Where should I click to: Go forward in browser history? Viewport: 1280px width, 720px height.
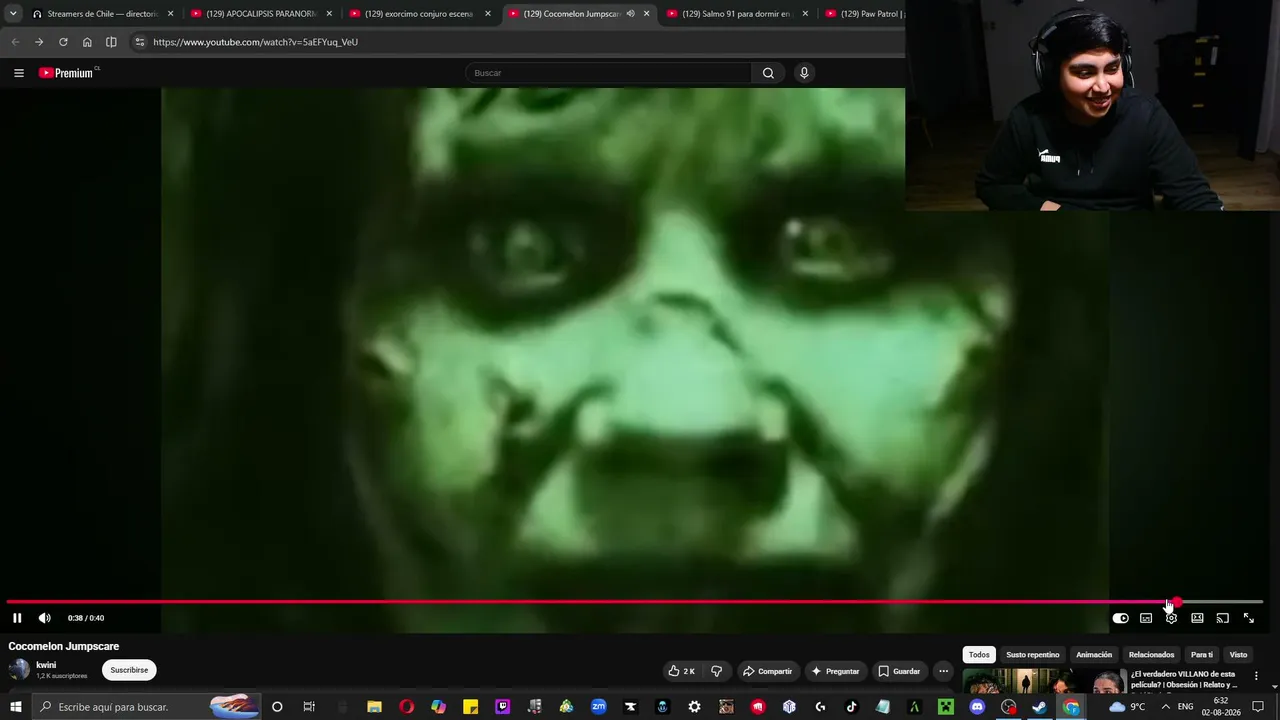click(x=39, y=42)
